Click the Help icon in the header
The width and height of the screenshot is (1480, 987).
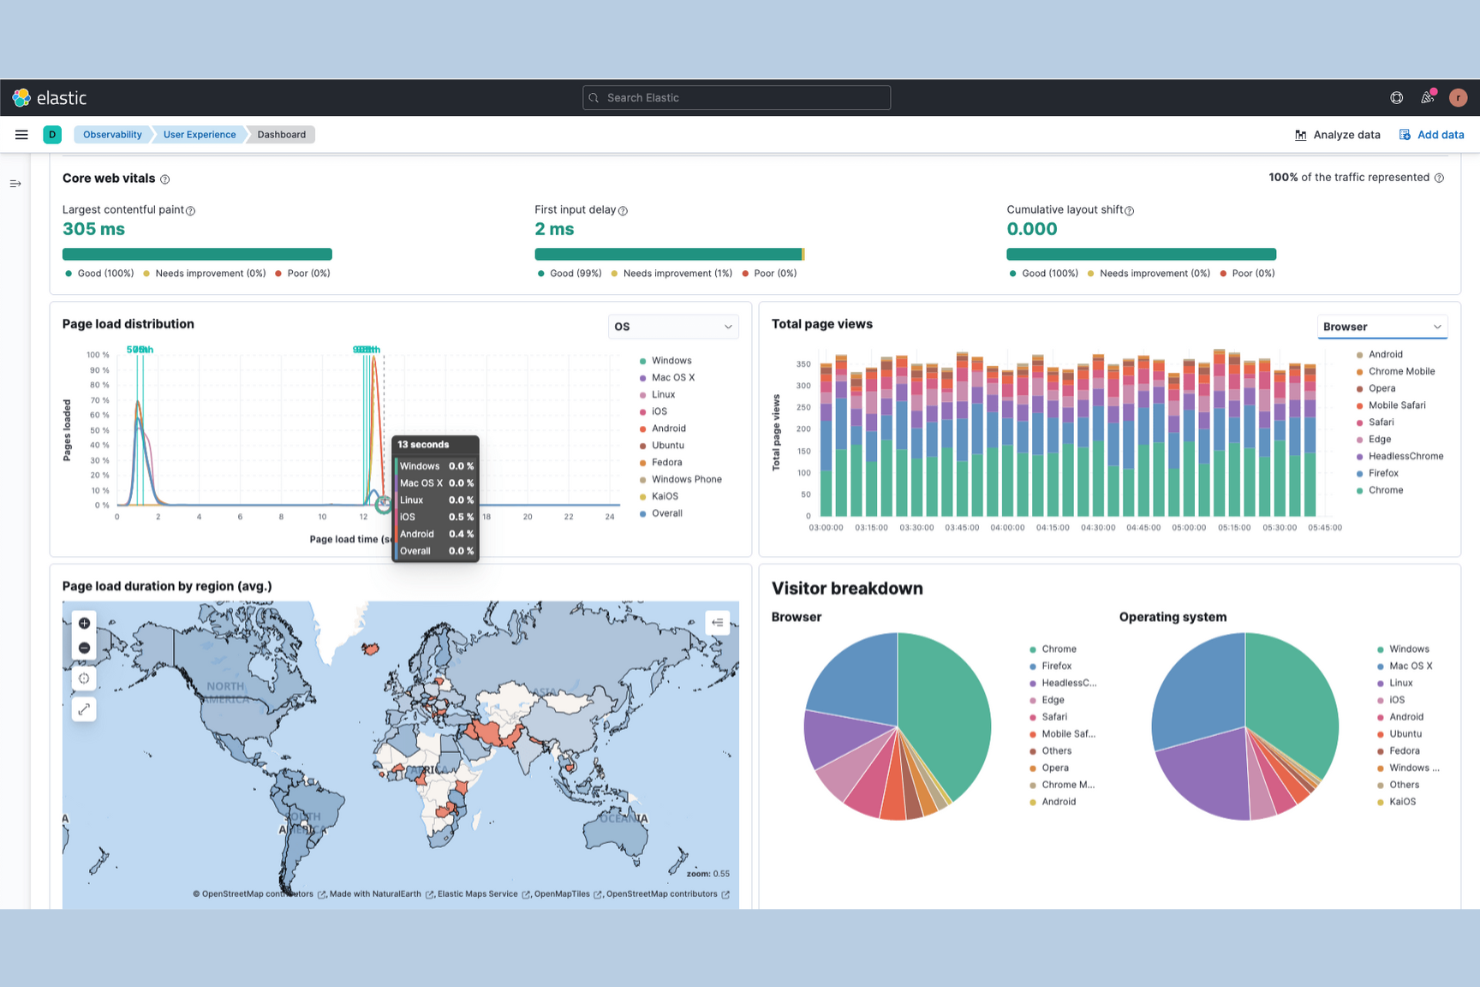1396,97
